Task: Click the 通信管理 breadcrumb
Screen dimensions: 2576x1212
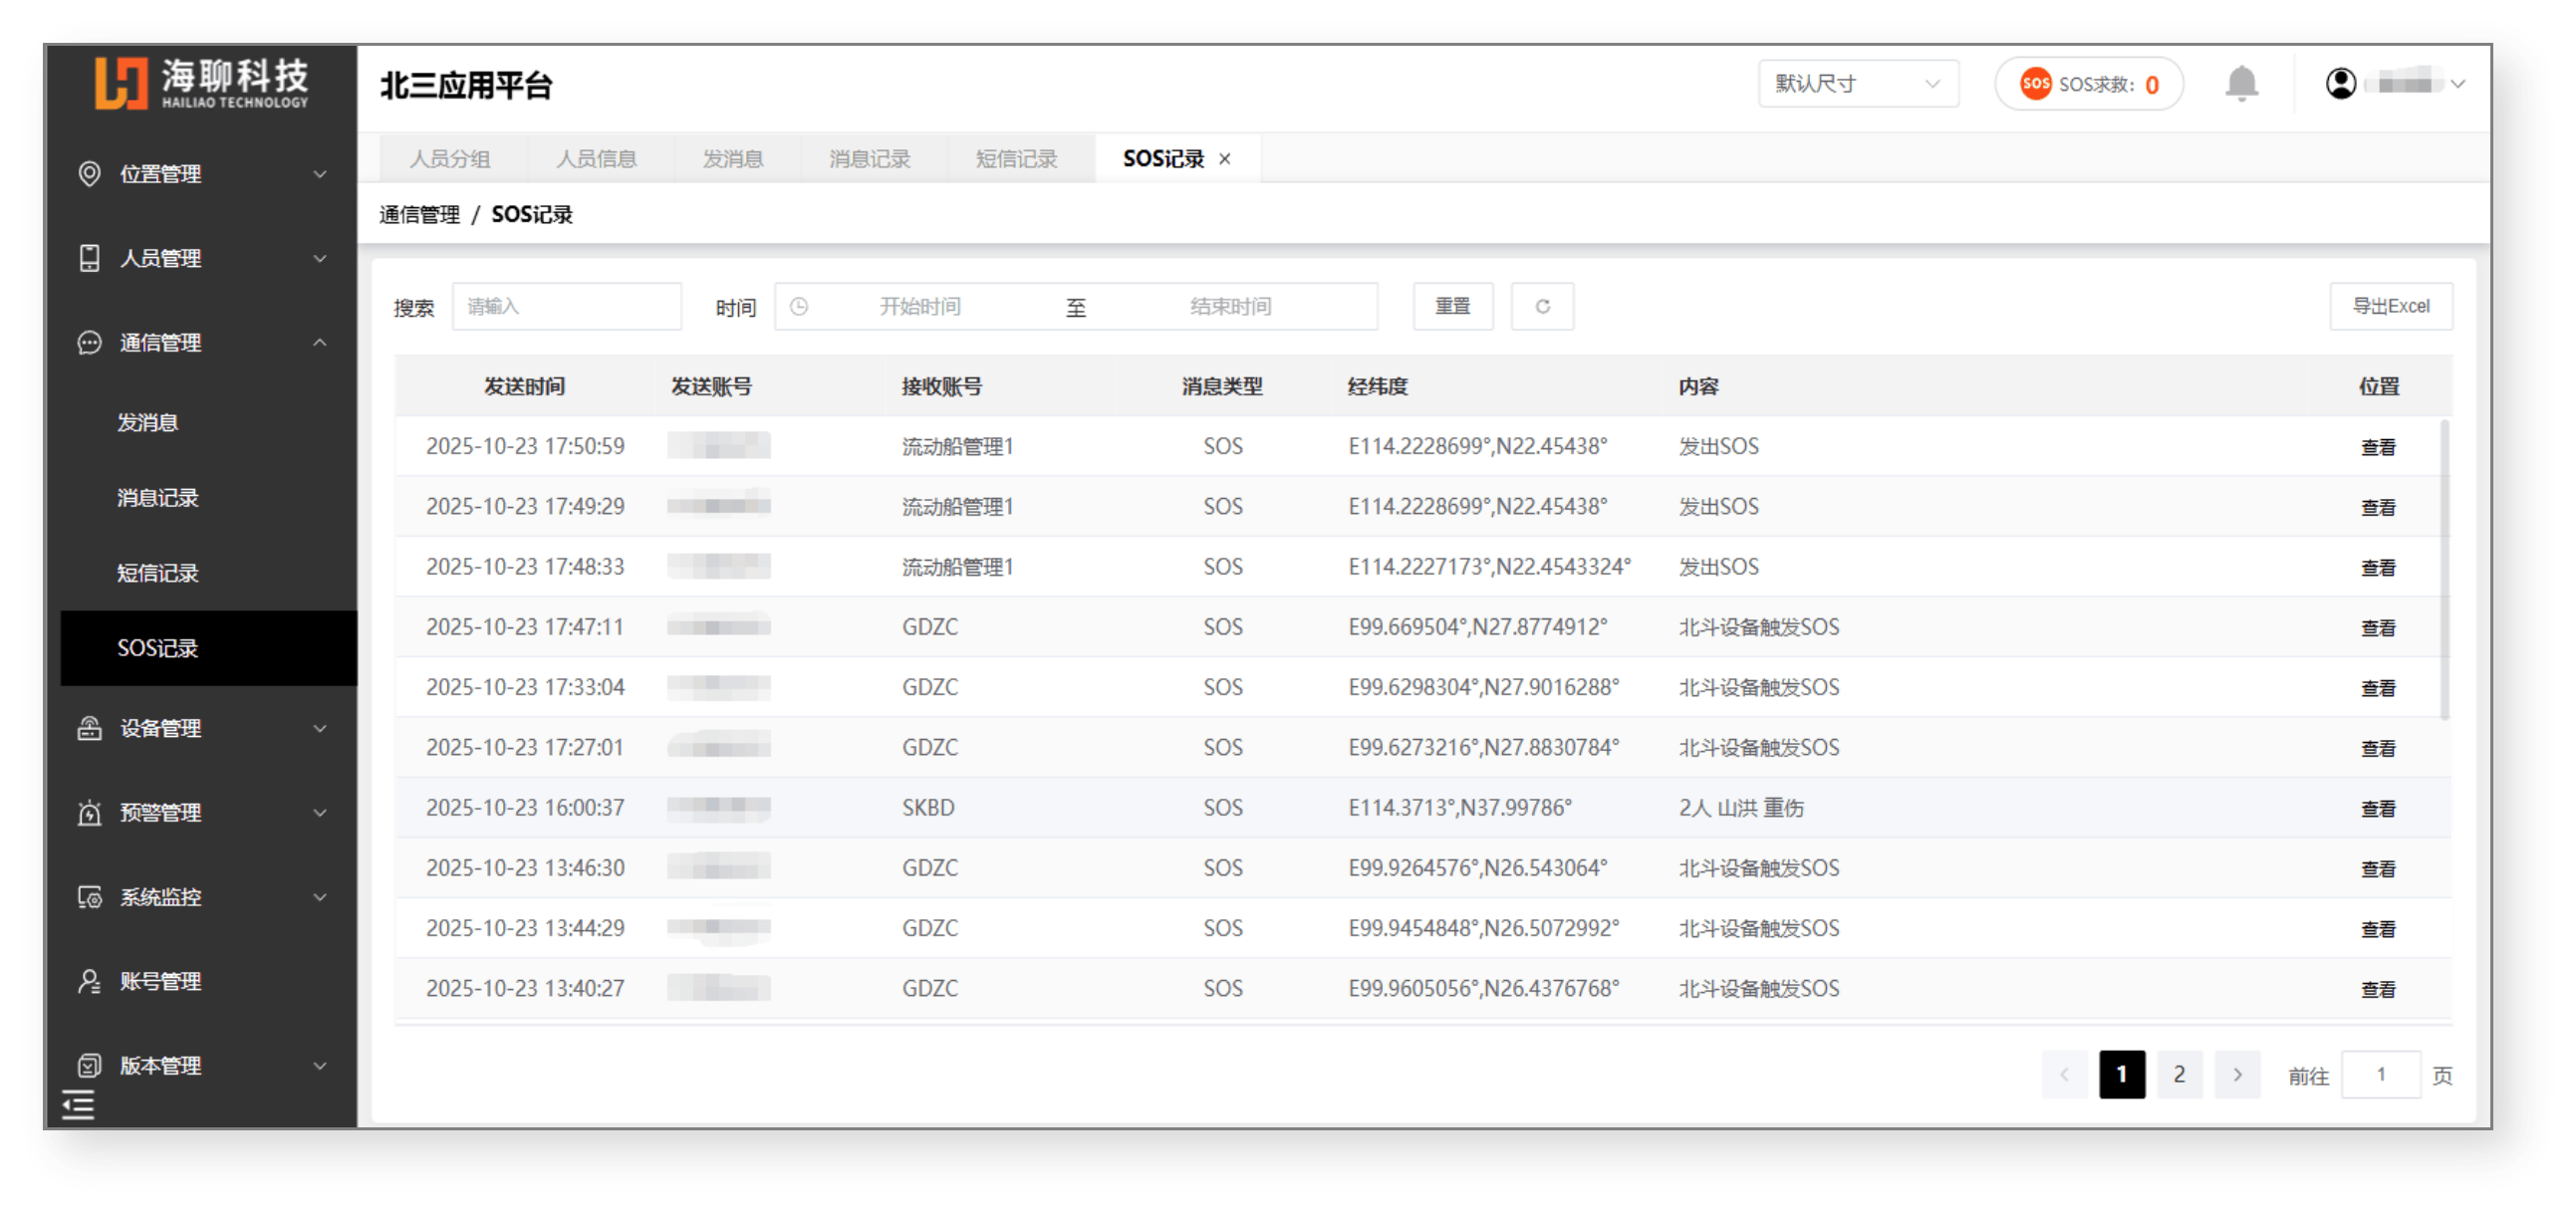Action: click(x=419, y=215)
